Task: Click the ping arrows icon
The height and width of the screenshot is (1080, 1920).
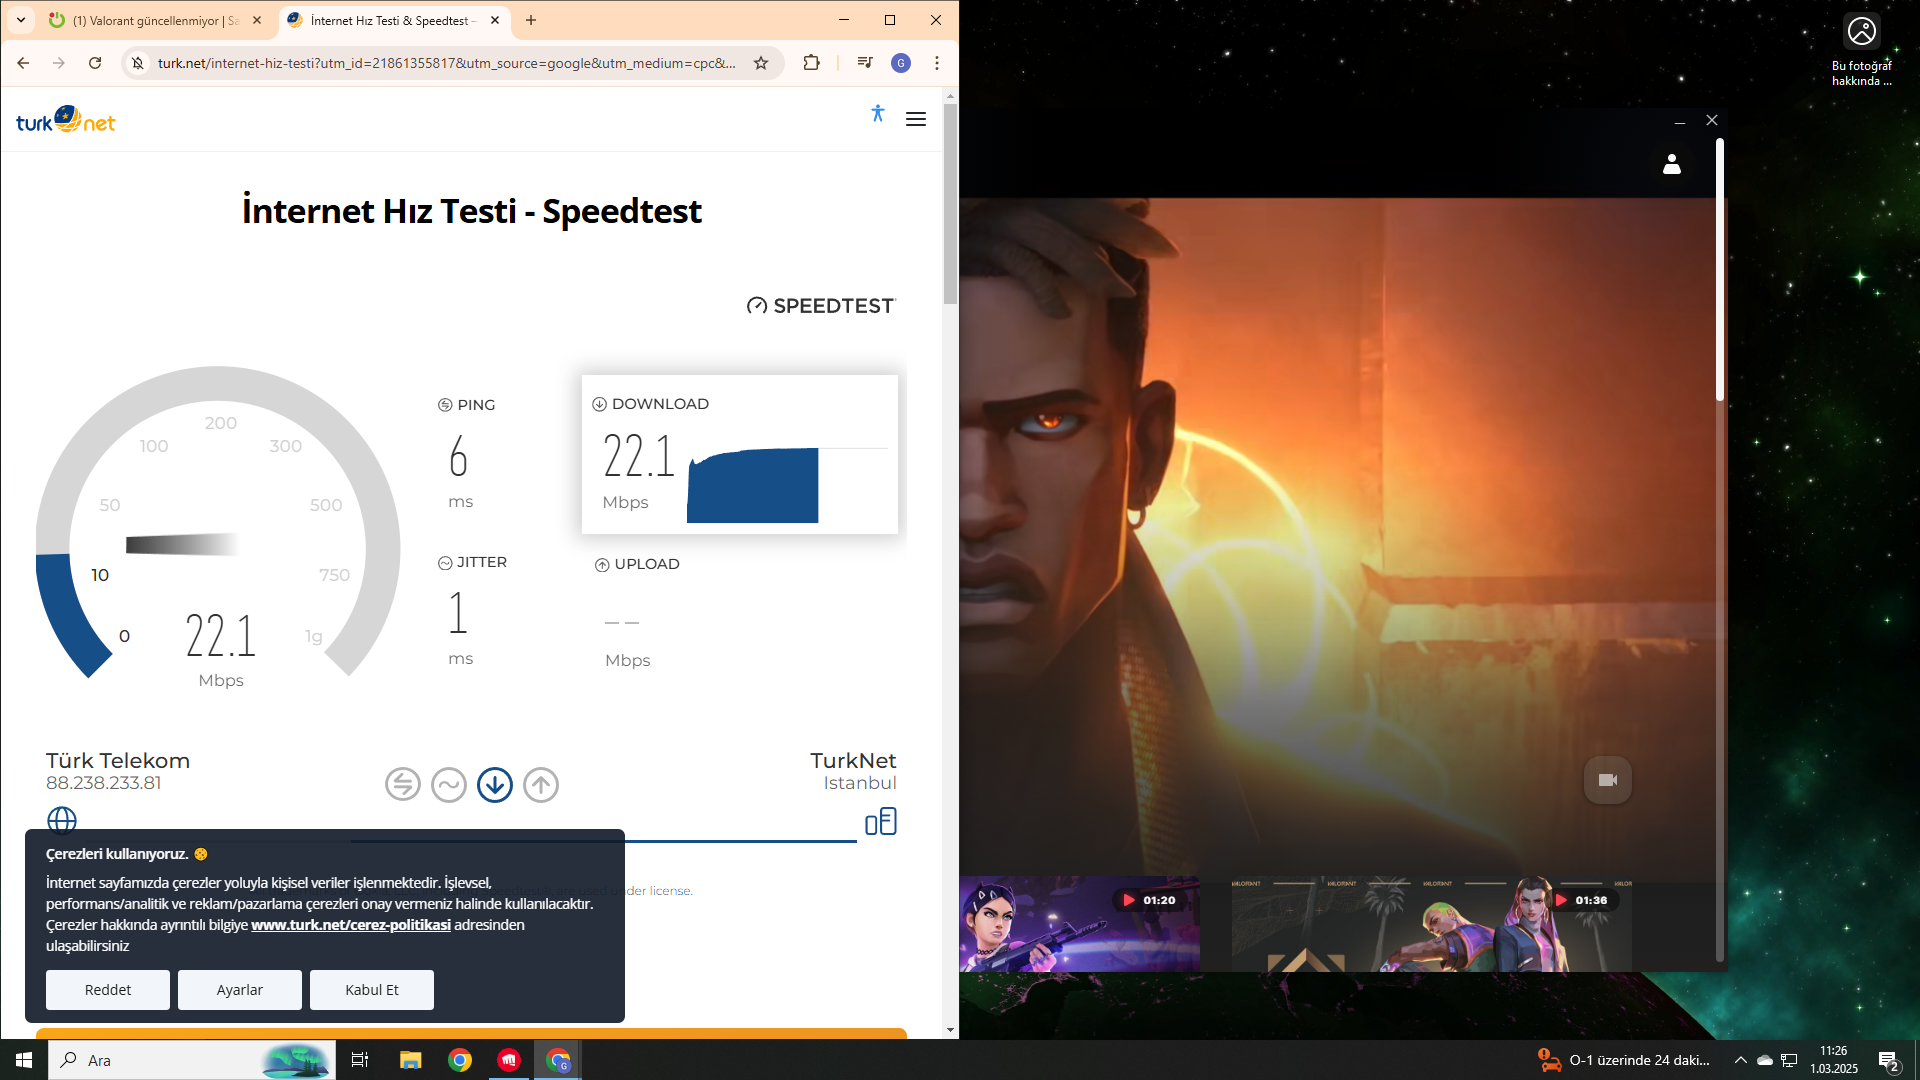Action: click(x=403, y=785)
